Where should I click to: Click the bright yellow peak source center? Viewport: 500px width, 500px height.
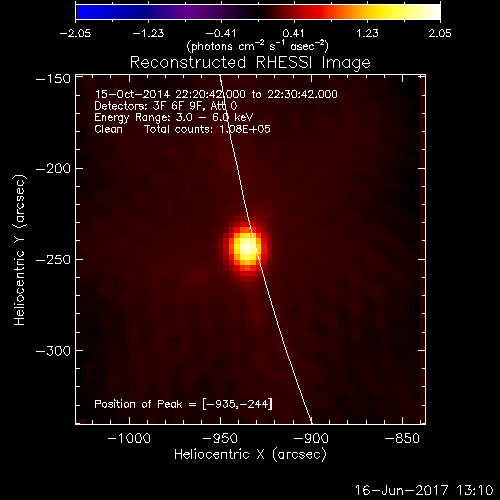tap(246, 248)
